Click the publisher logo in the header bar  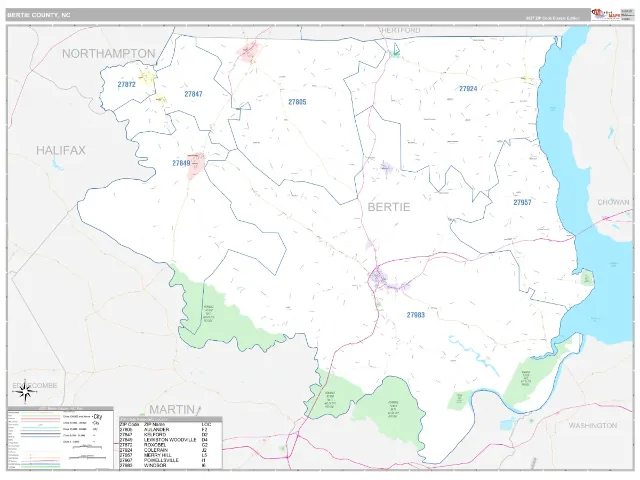606,15
